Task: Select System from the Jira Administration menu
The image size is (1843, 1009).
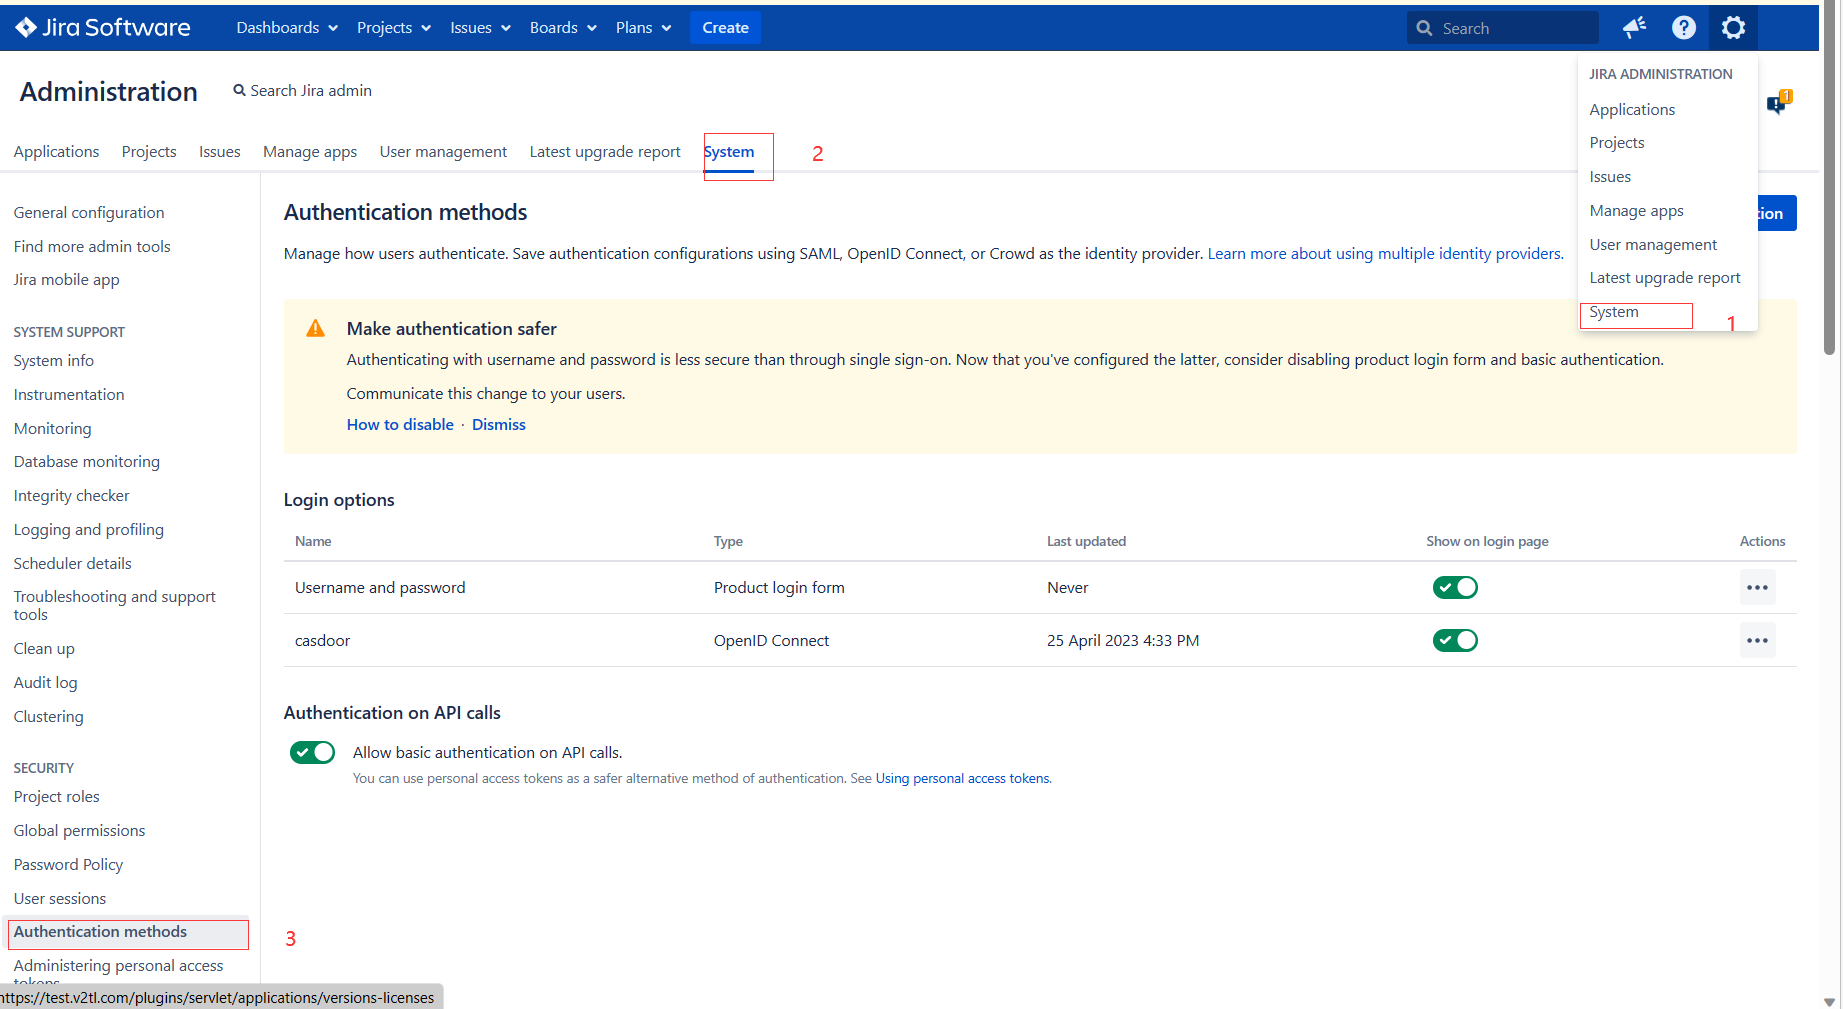Action: [1613, 312]
